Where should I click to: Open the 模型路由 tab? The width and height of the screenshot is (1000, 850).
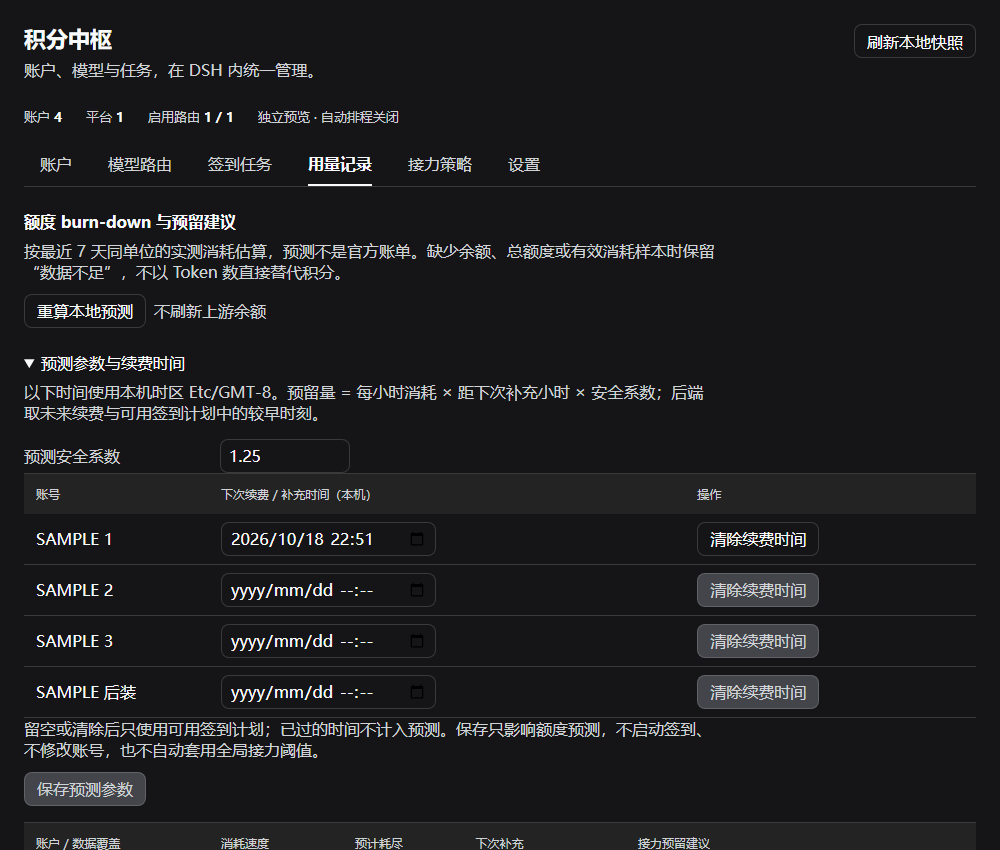click(140, 165)
